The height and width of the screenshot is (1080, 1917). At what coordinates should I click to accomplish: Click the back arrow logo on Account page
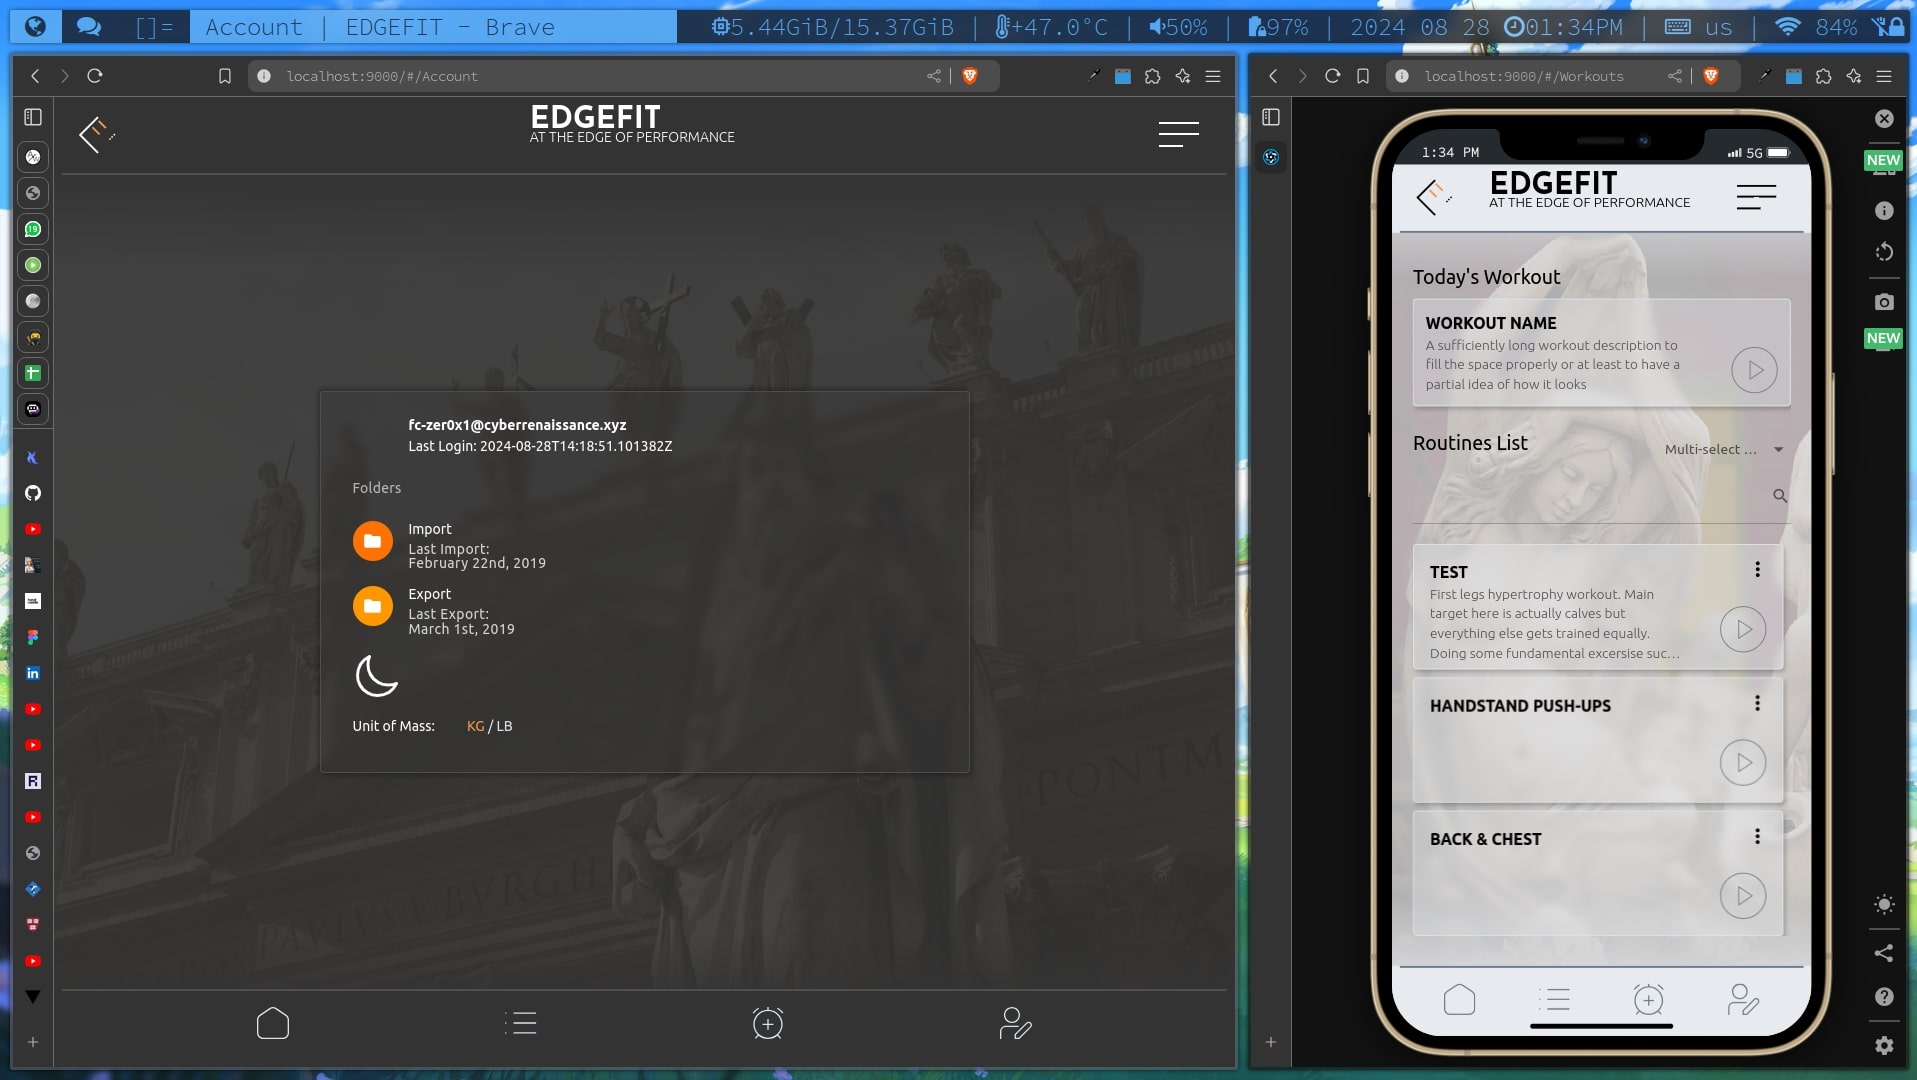tap(96, 134)
